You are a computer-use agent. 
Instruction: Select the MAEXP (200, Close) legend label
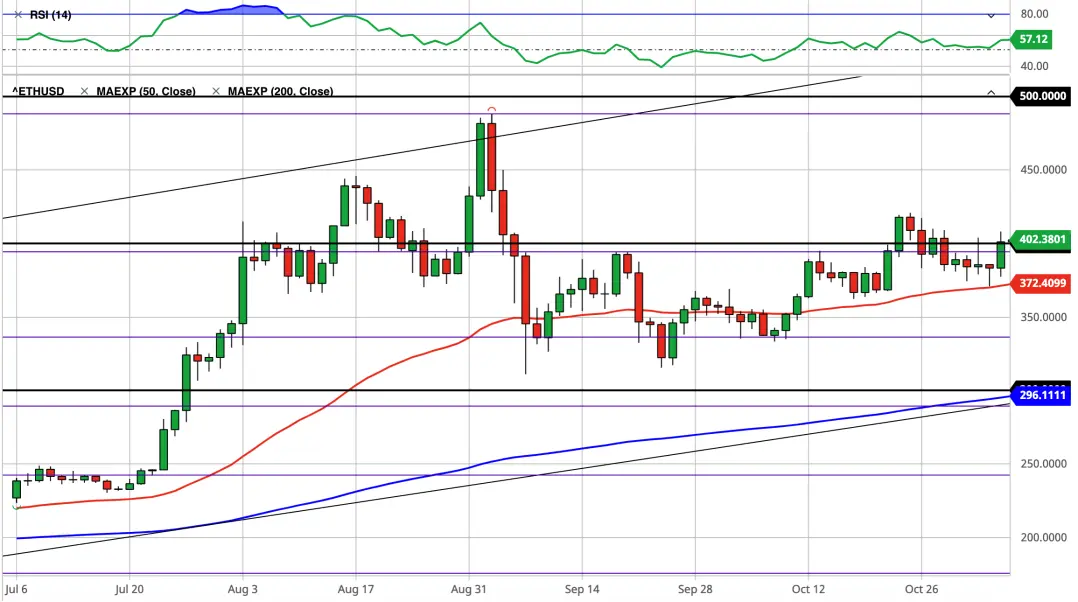(x=280, y=91)
